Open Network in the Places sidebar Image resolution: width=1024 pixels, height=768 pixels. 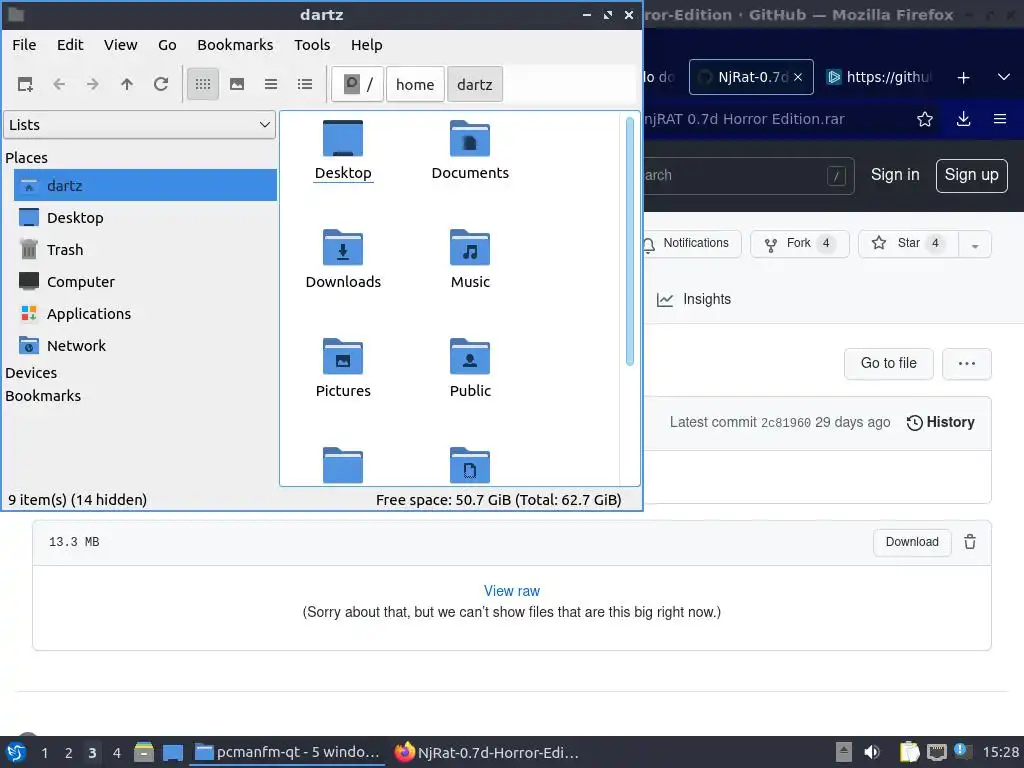point(145,345)
